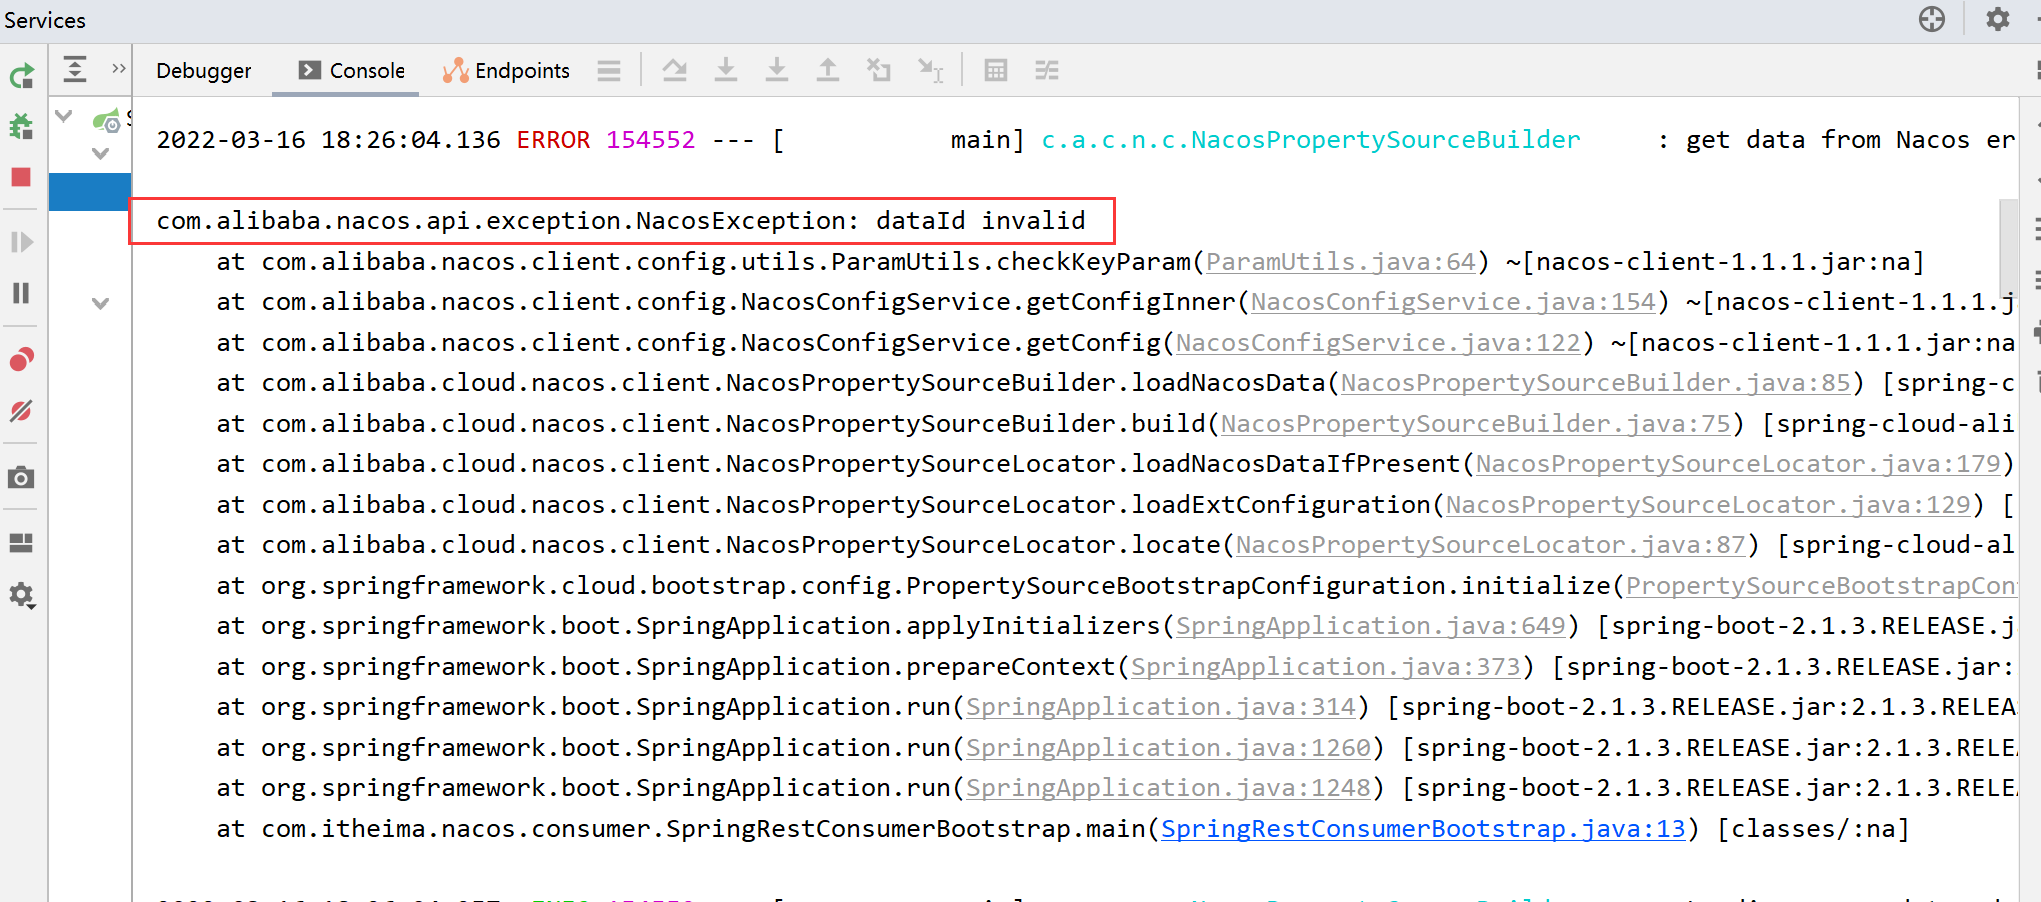Expand hidden toolbar items double chevron
The image size is (2041, 902).
click(x=119, y=69)
